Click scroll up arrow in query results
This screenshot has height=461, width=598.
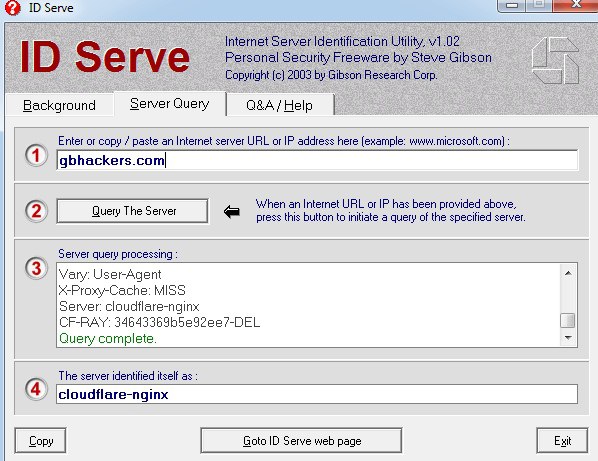pos(568,273)
